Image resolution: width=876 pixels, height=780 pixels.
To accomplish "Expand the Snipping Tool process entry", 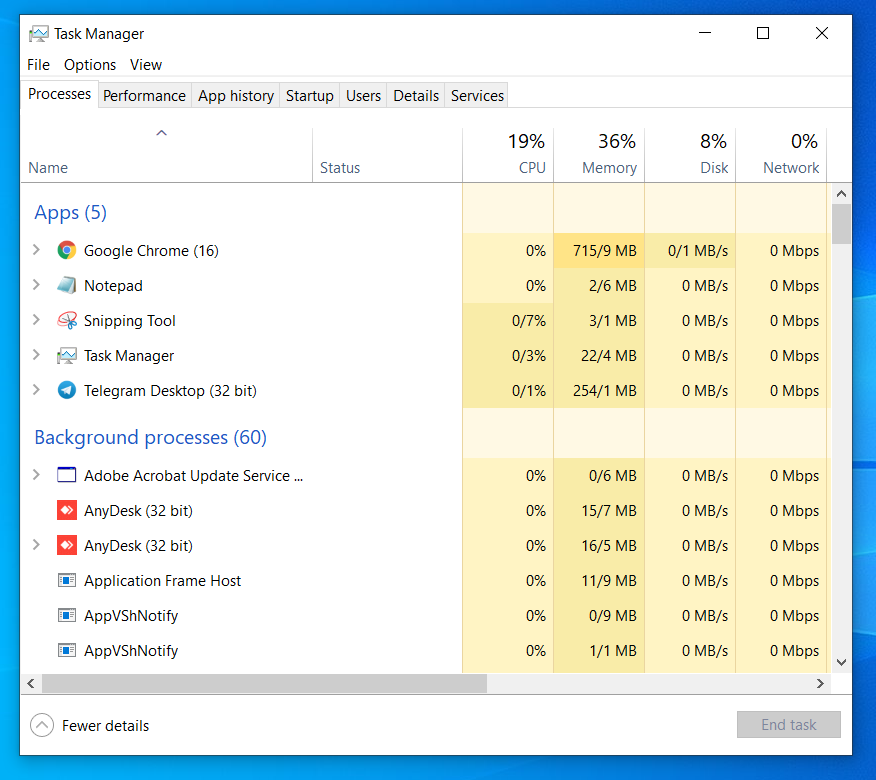I will (x=37, y=321).
